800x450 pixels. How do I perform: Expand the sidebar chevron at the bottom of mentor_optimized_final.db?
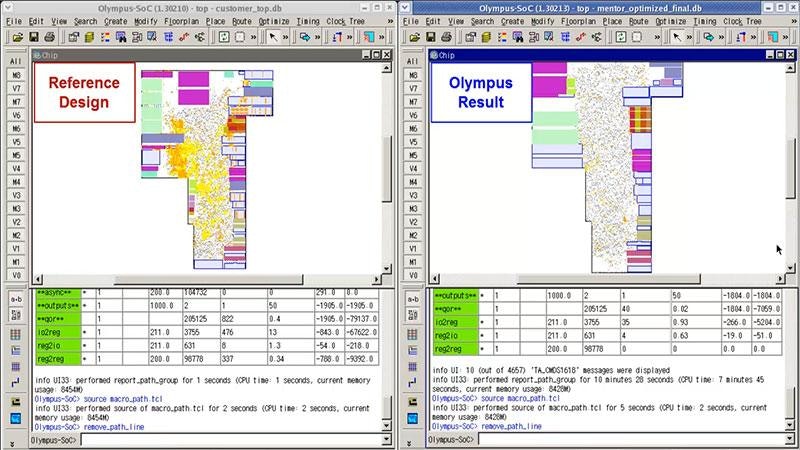(410, 444)
